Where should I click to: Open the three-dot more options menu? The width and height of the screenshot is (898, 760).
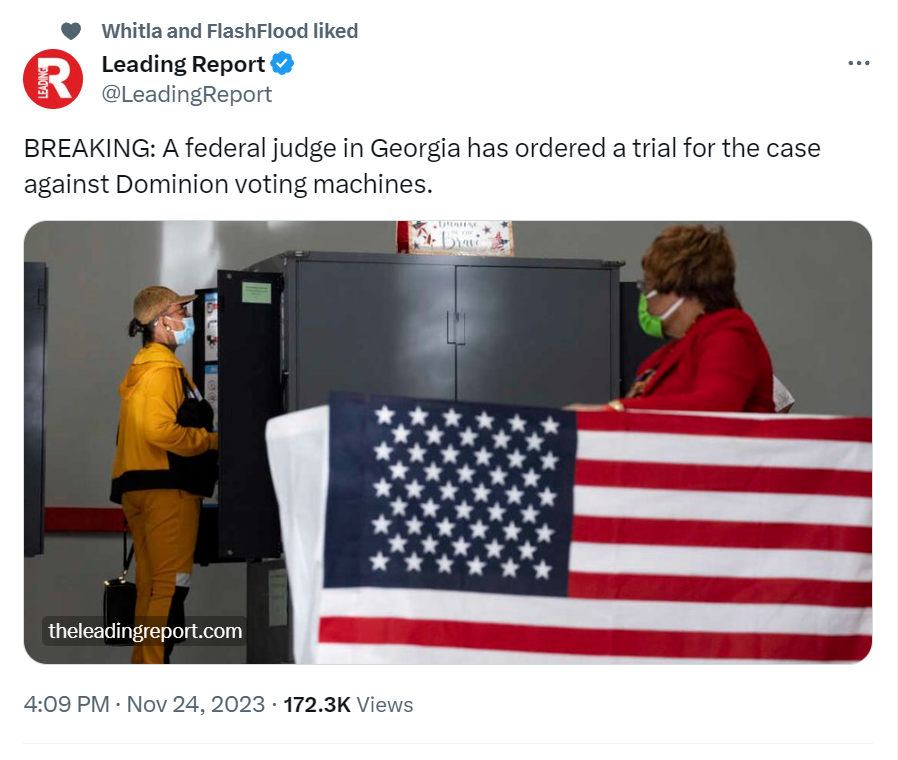point(858,63)
